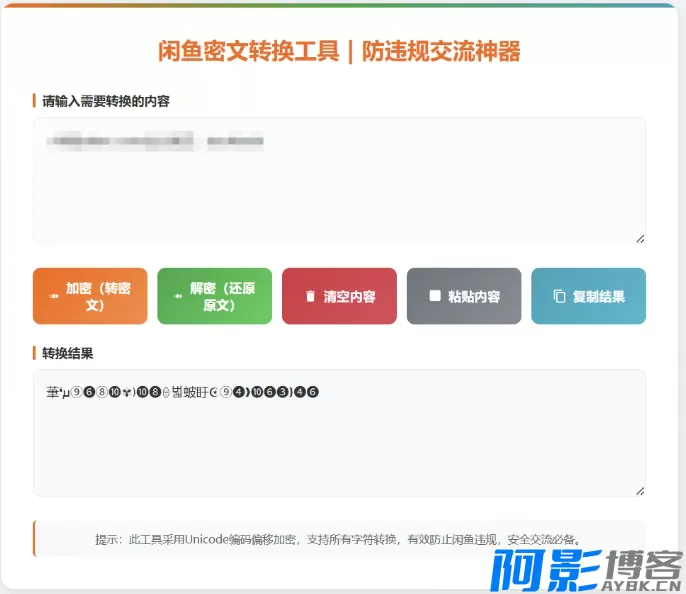686x594 pixels.
Task: Click the unlock icon on the decrypt button
Action: (177, 296)
